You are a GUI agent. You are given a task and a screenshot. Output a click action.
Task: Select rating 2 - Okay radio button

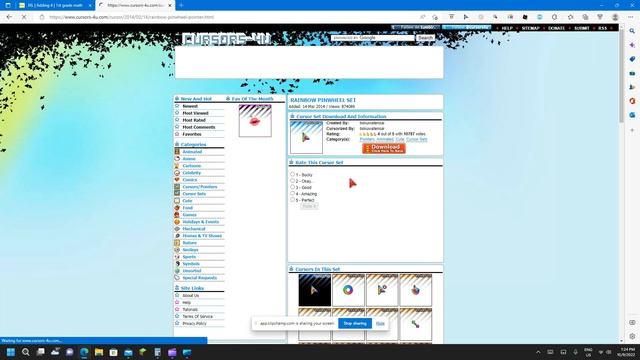pos(292,181)
